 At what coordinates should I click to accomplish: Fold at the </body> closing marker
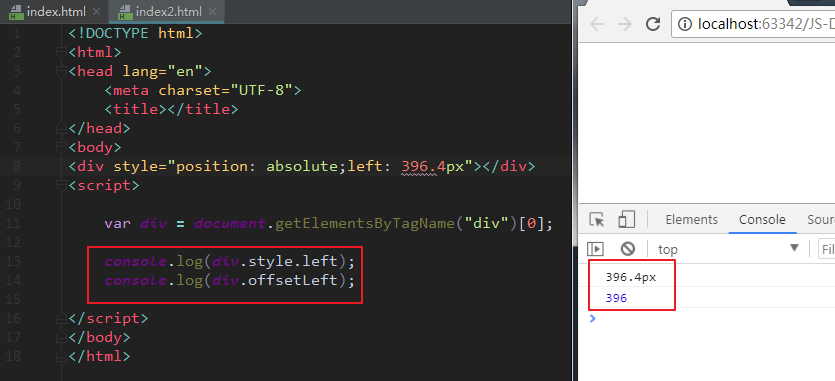click(61, 337)
